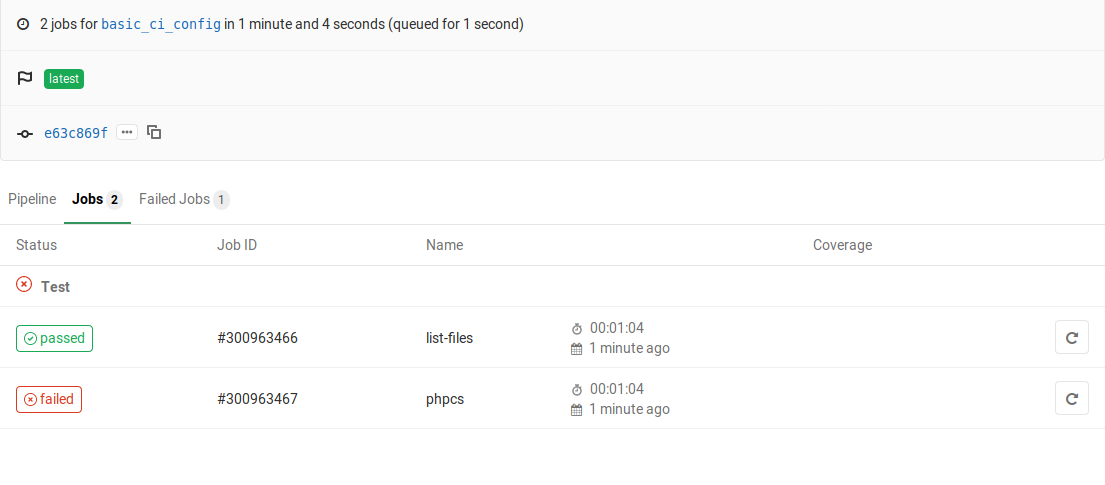The image size is (1105, 485).
Task: Click the pipeline duration clock icon
Action: click(x=23, y=24)
